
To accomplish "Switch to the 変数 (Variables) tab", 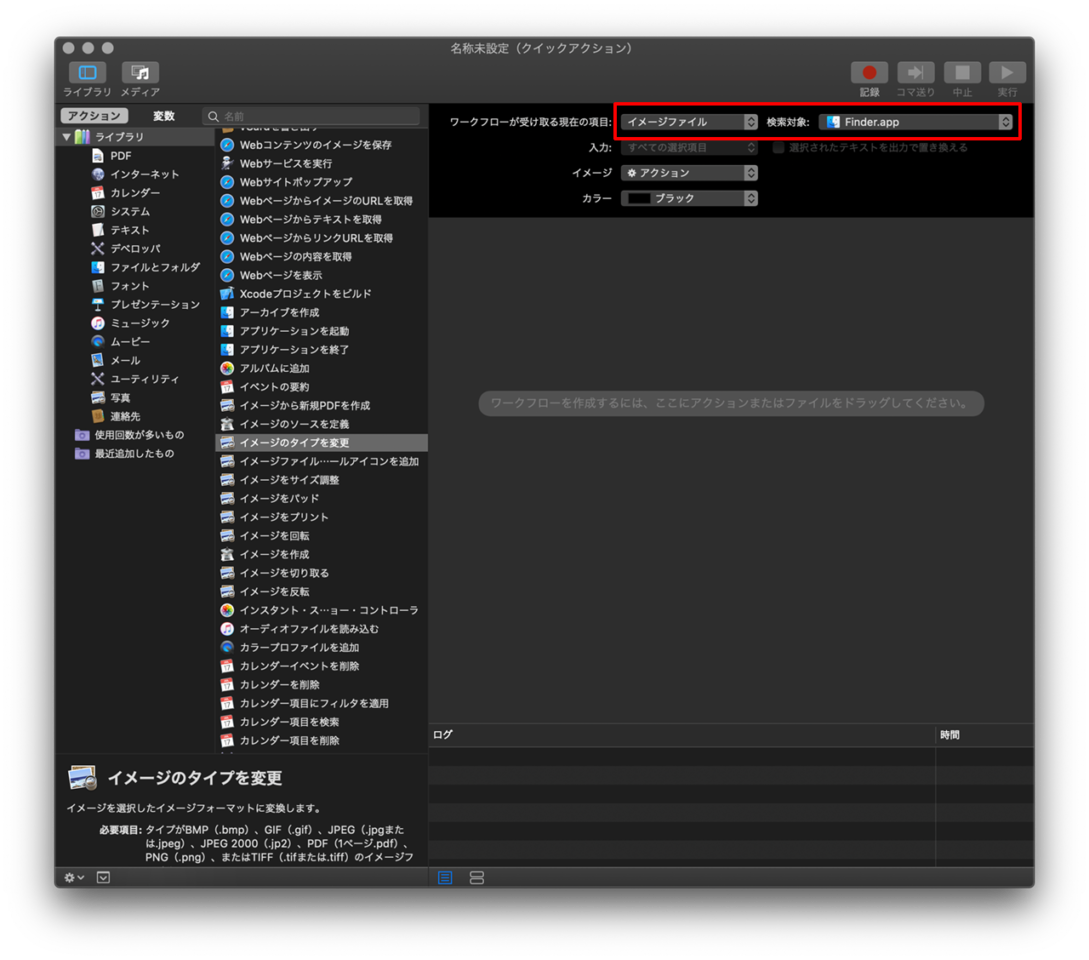I will pyautogui.click(x=164, y=116).
